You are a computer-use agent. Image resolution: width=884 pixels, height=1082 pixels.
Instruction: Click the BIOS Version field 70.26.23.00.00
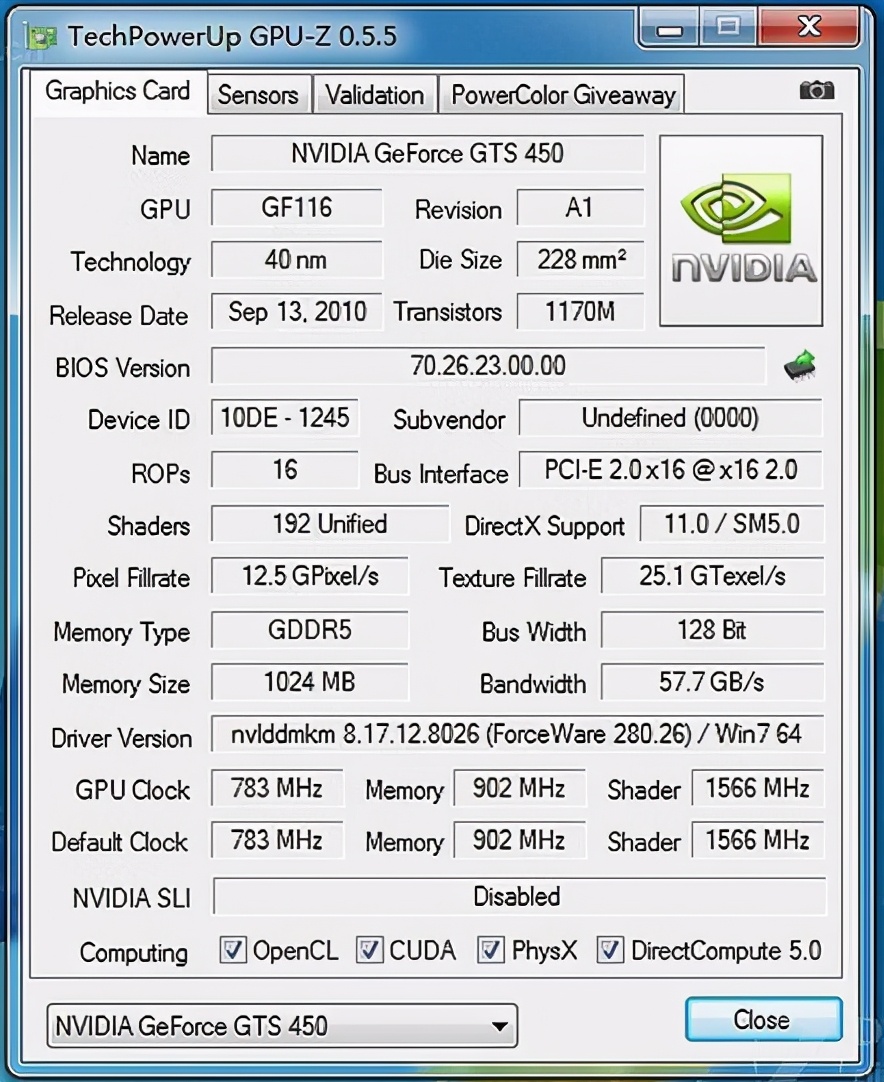[x=488, y=366]
